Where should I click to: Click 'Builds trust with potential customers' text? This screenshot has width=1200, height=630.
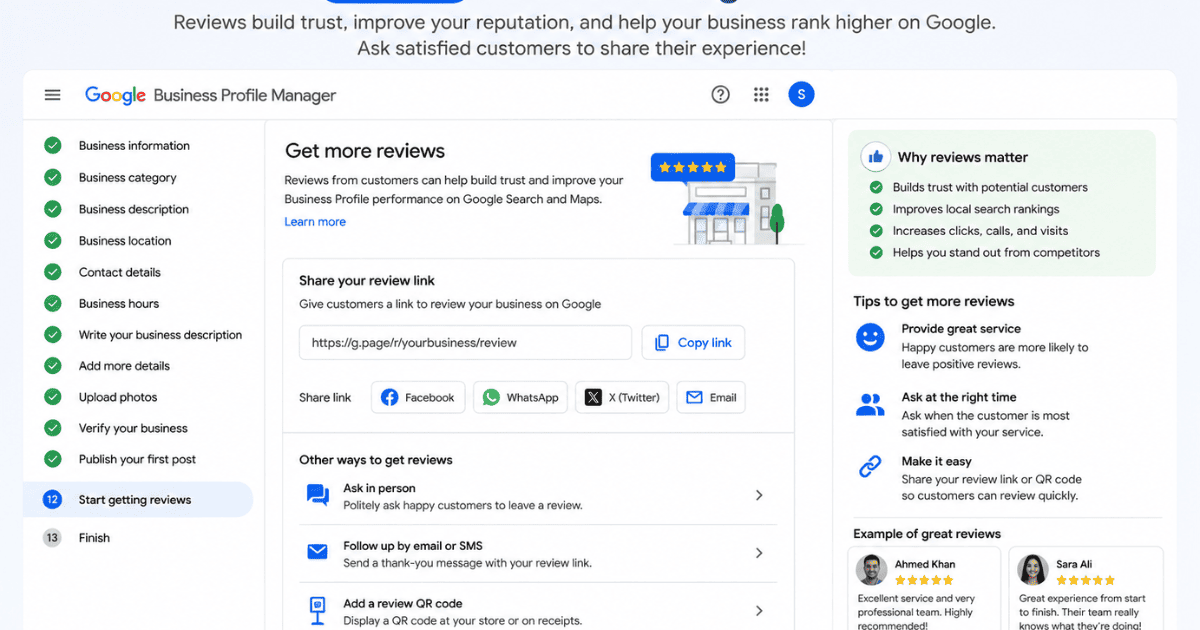[x=990, y=187]
